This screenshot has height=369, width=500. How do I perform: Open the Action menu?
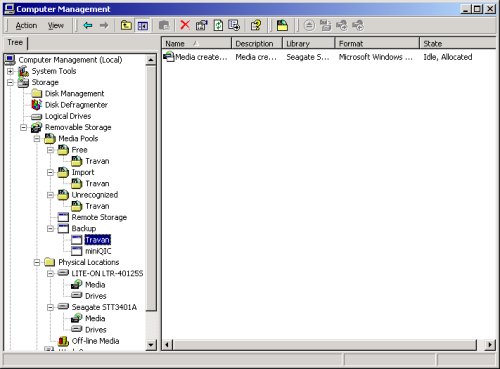pyautogui.click(x=26, y=26)
